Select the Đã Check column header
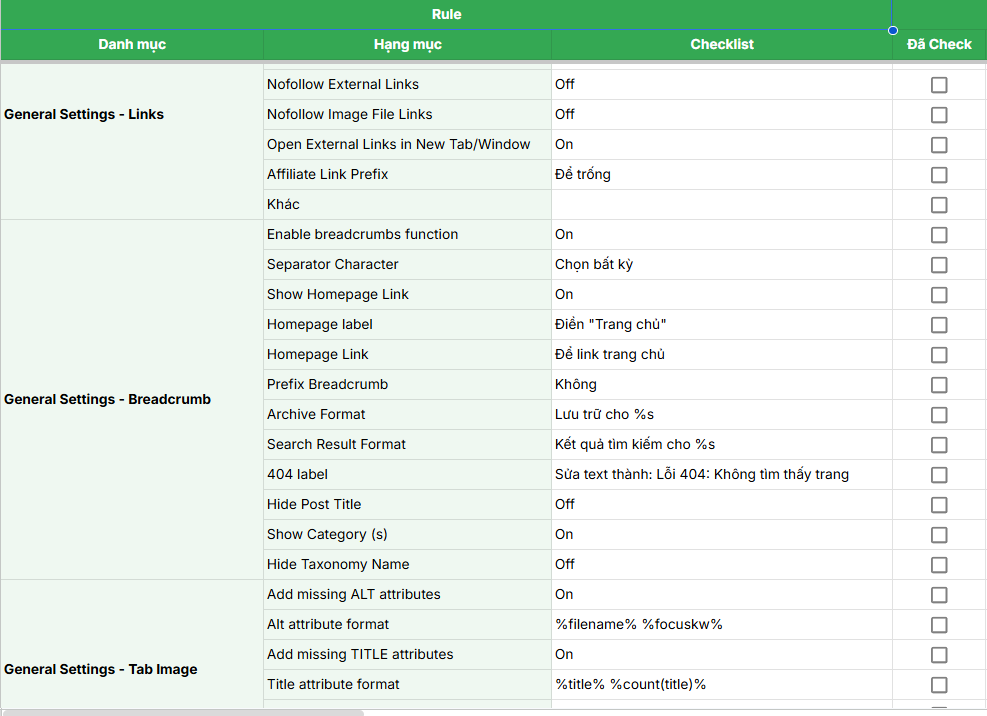 [938, 44]
